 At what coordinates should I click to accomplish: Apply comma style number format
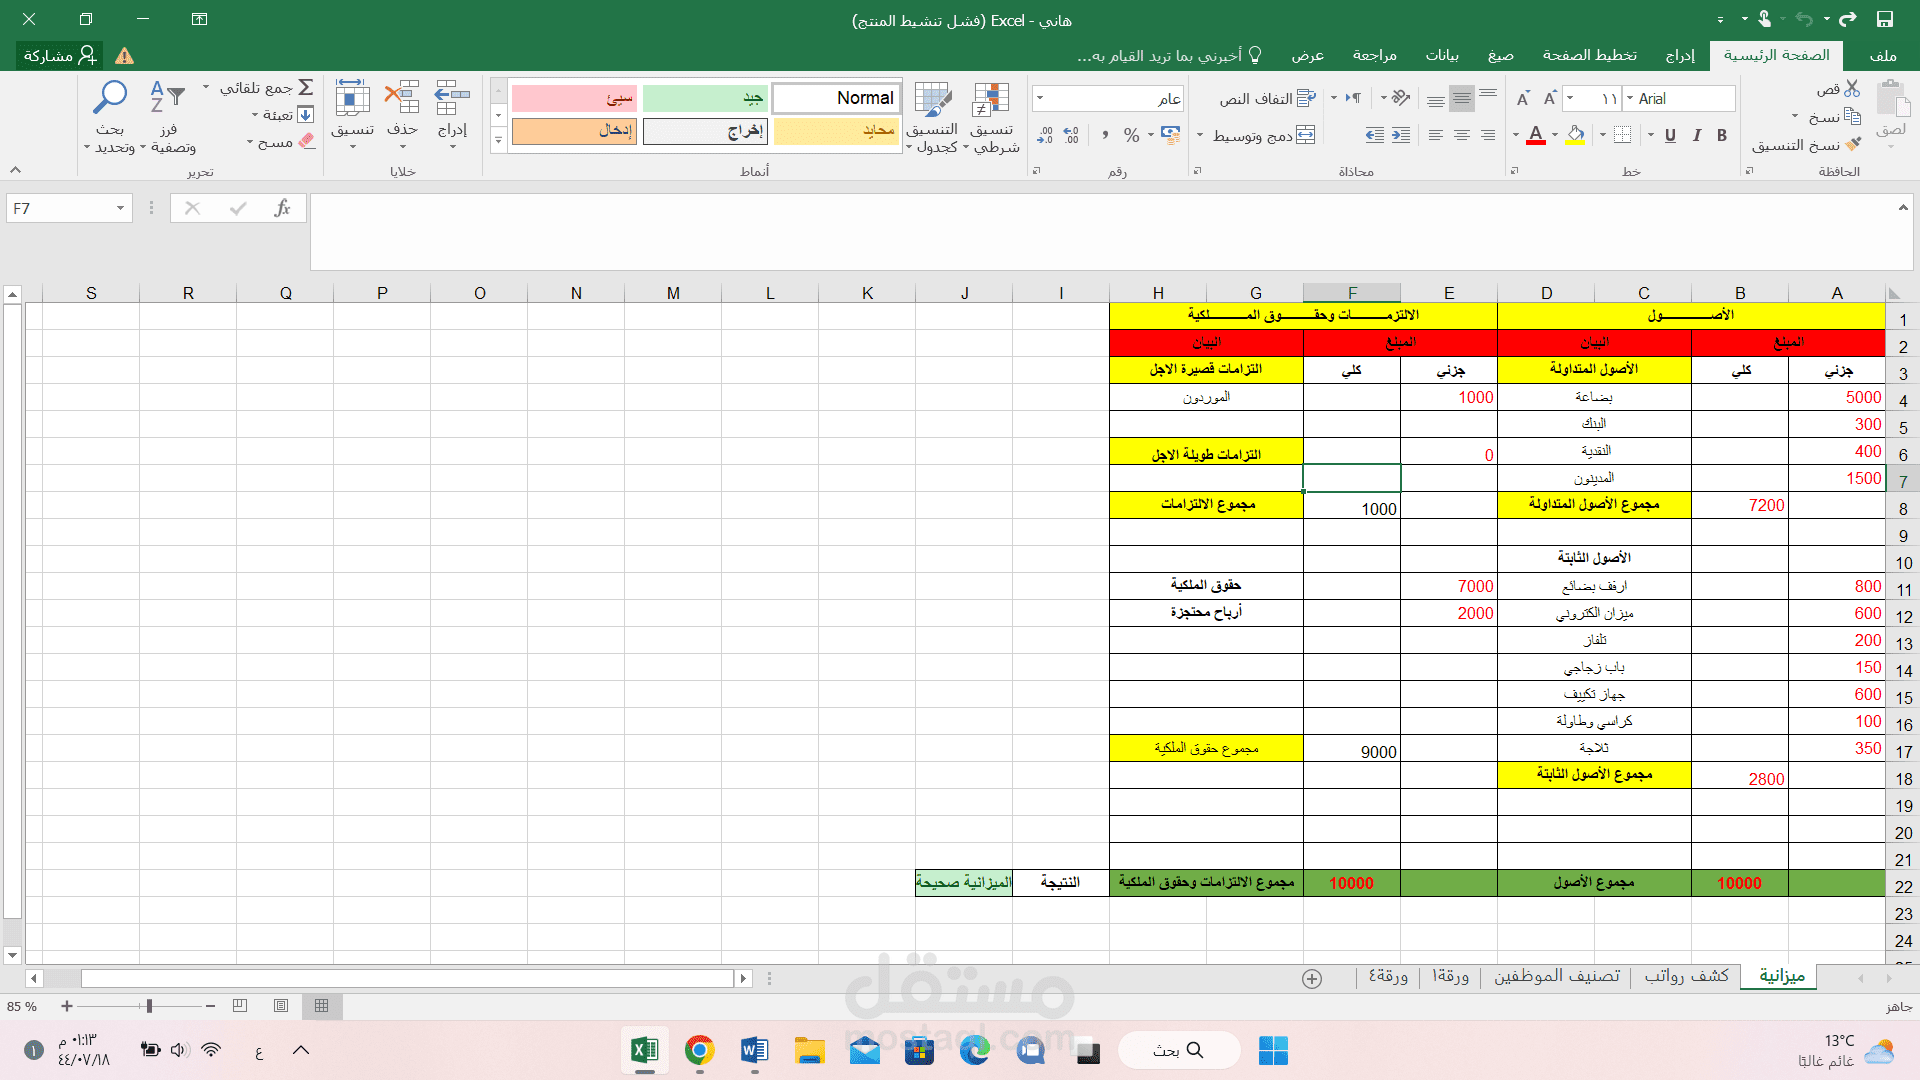tap(1105, 135)
